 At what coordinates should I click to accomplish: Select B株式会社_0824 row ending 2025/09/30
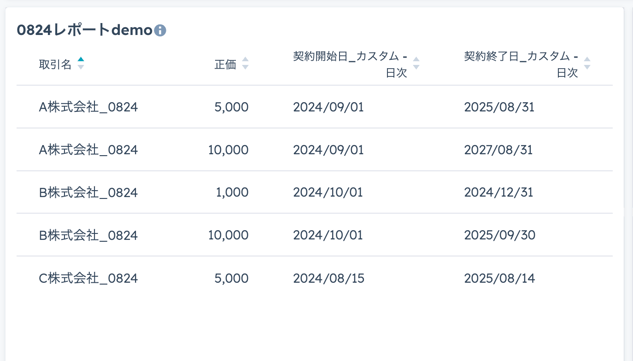tap(314, 235)
